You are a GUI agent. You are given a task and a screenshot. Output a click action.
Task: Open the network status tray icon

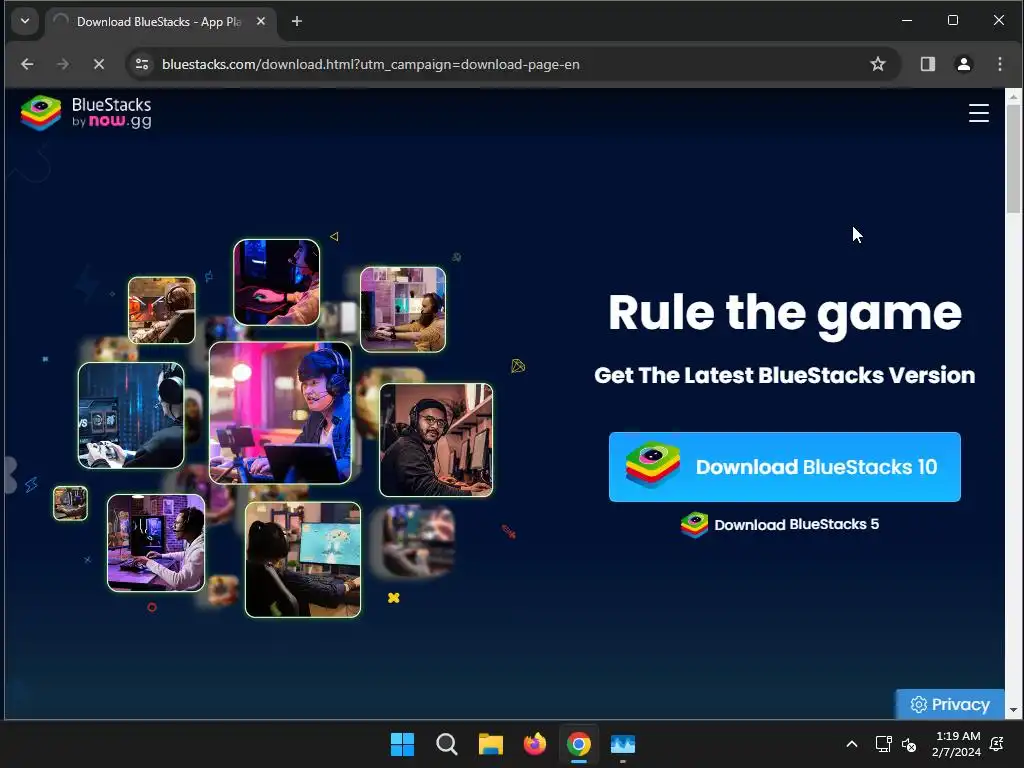pyautogui.click(x=883, y=744)
